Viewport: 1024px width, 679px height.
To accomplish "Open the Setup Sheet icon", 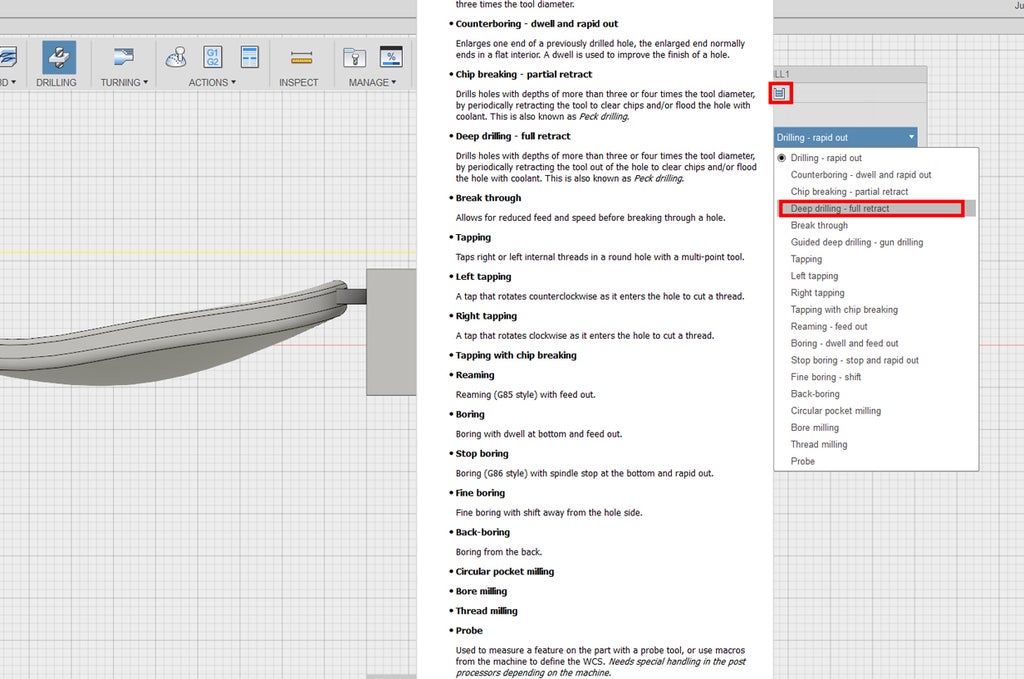I will (x=249, y=57).
